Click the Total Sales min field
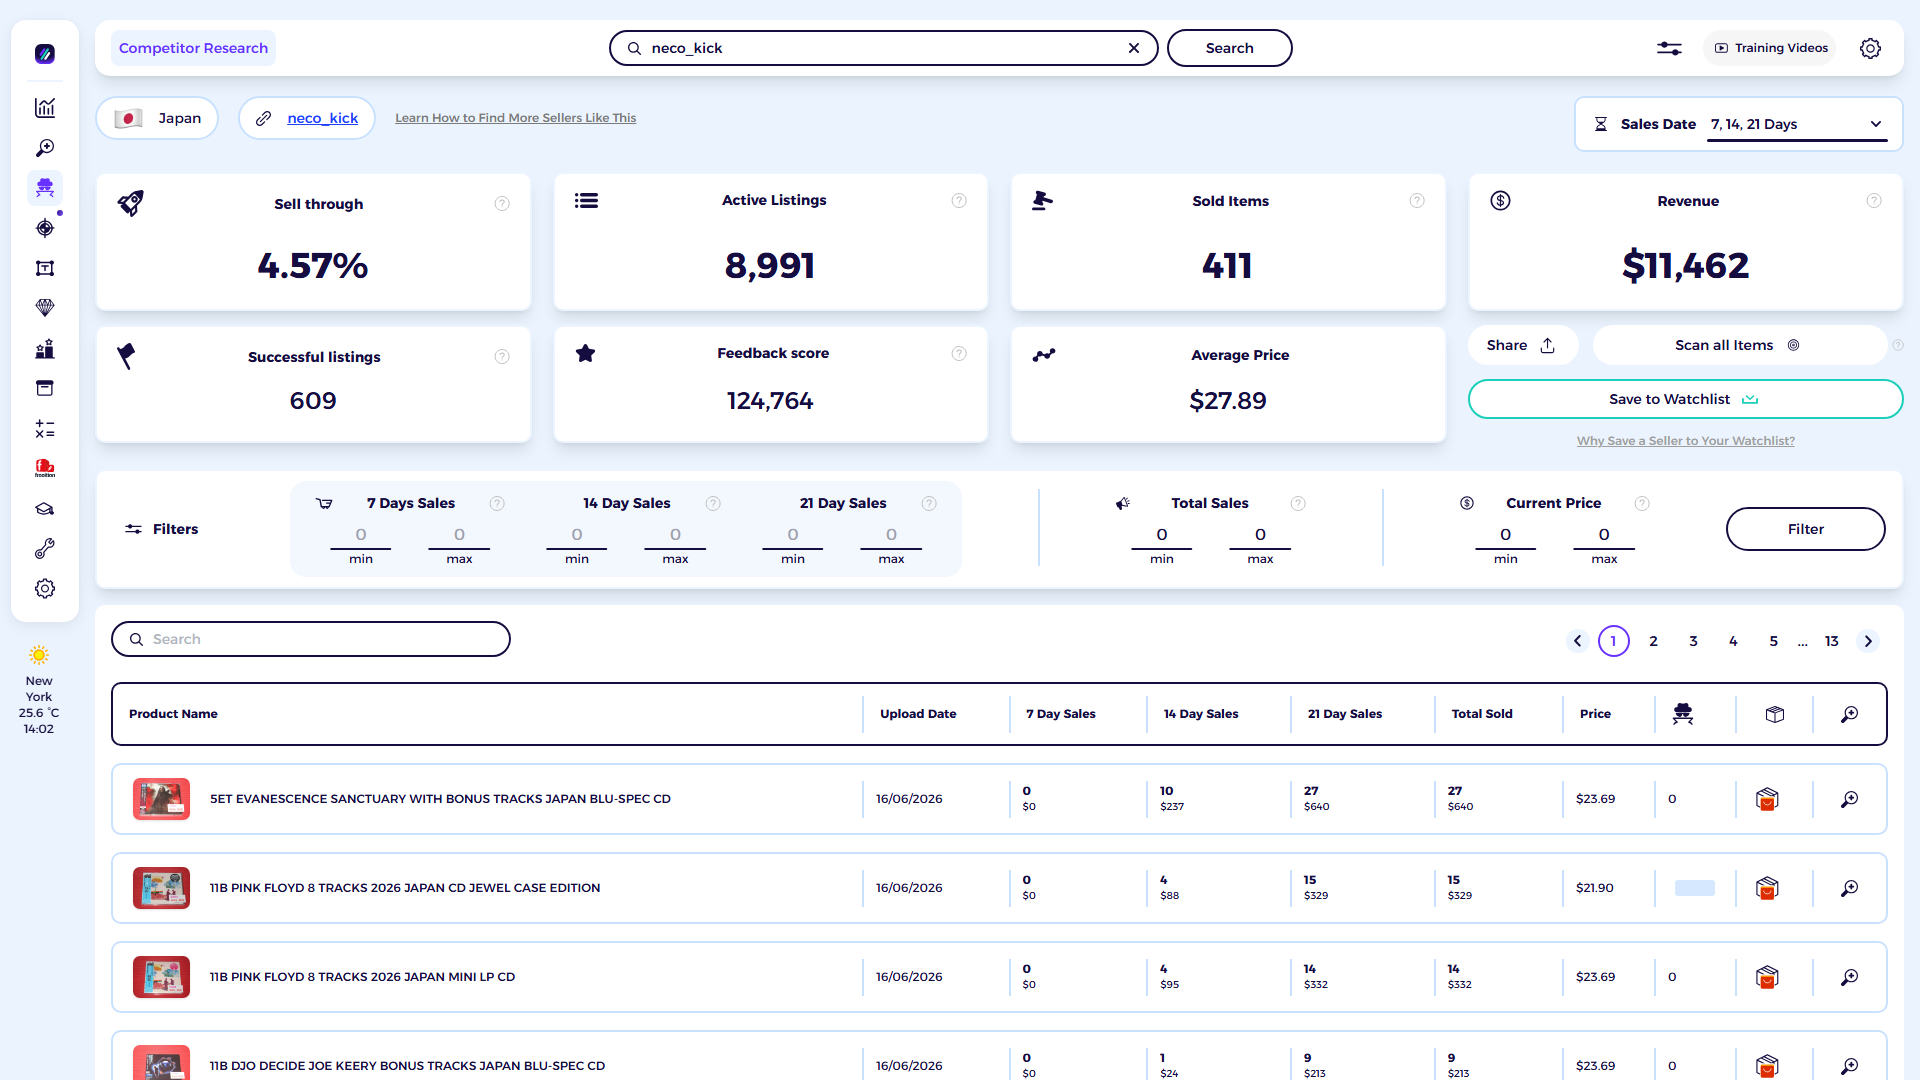This screenshot has height=1080, width=1920. (1162, 536)
